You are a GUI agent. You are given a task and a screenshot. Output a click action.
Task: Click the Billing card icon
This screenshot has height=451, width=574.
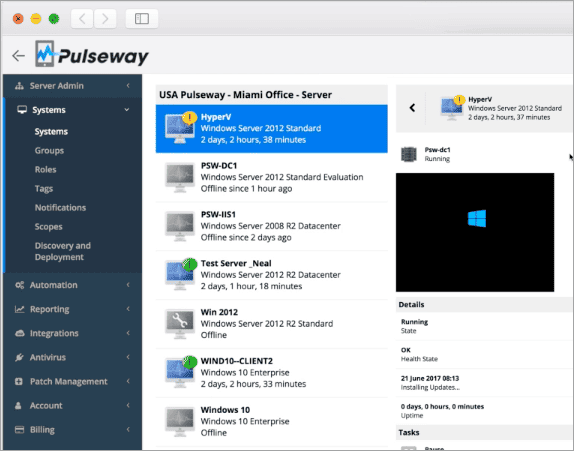(19, 430)
